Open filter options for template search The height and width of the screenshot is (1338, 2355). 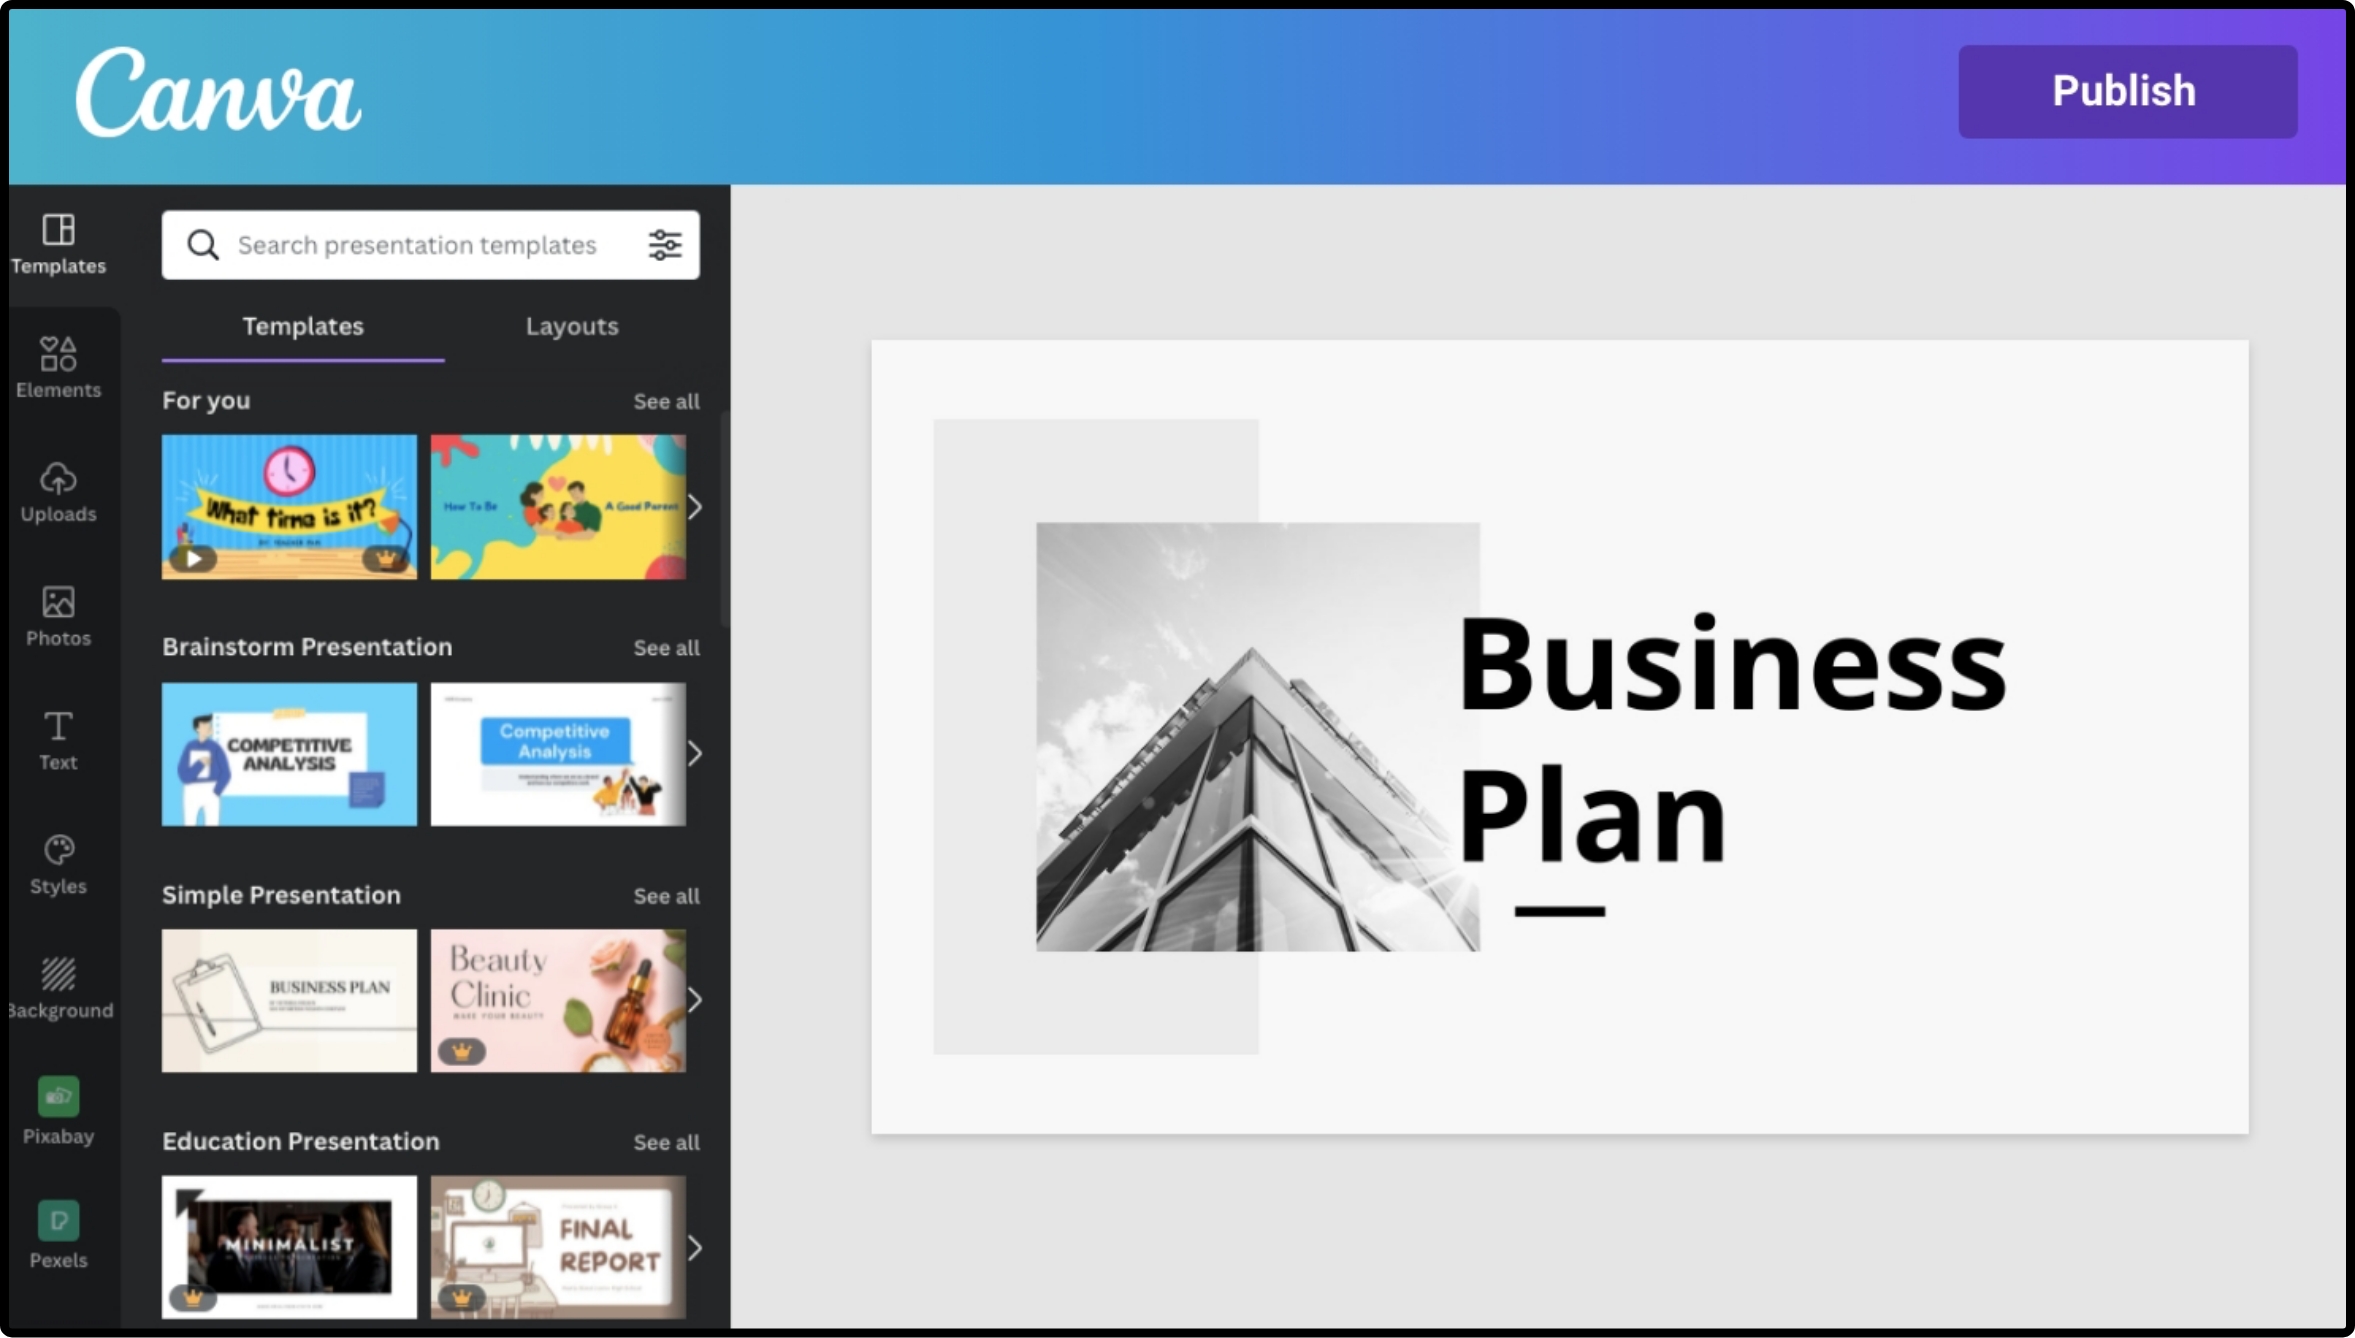click(x=665, y=244)
